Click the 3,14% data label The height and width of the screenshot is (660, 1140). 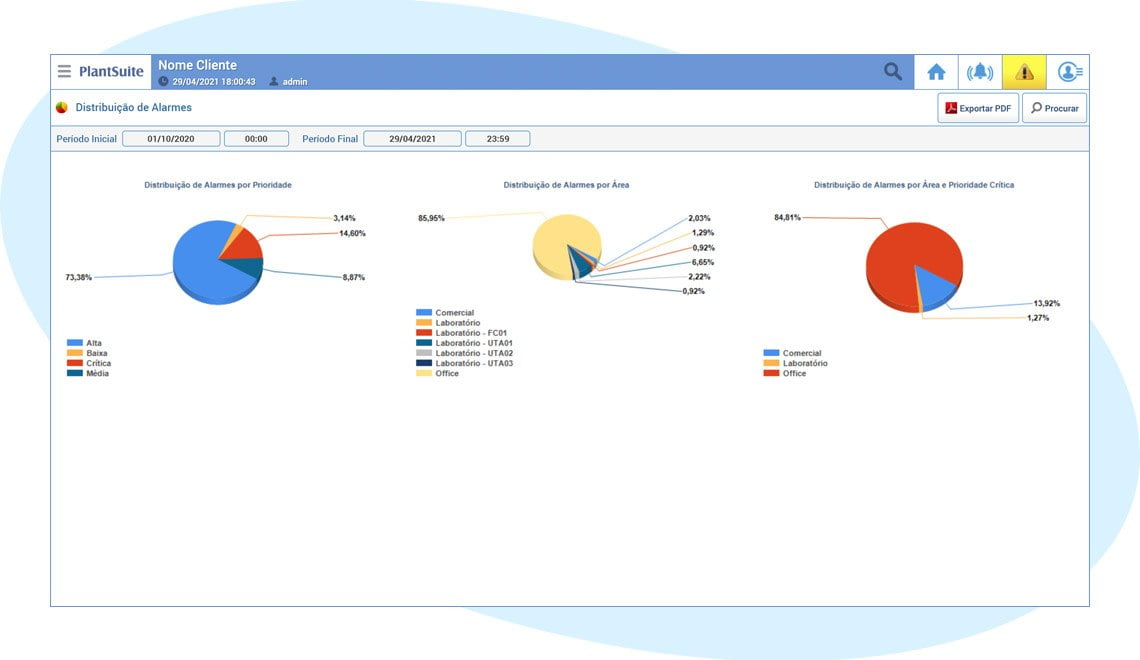(x=344, y=218)
